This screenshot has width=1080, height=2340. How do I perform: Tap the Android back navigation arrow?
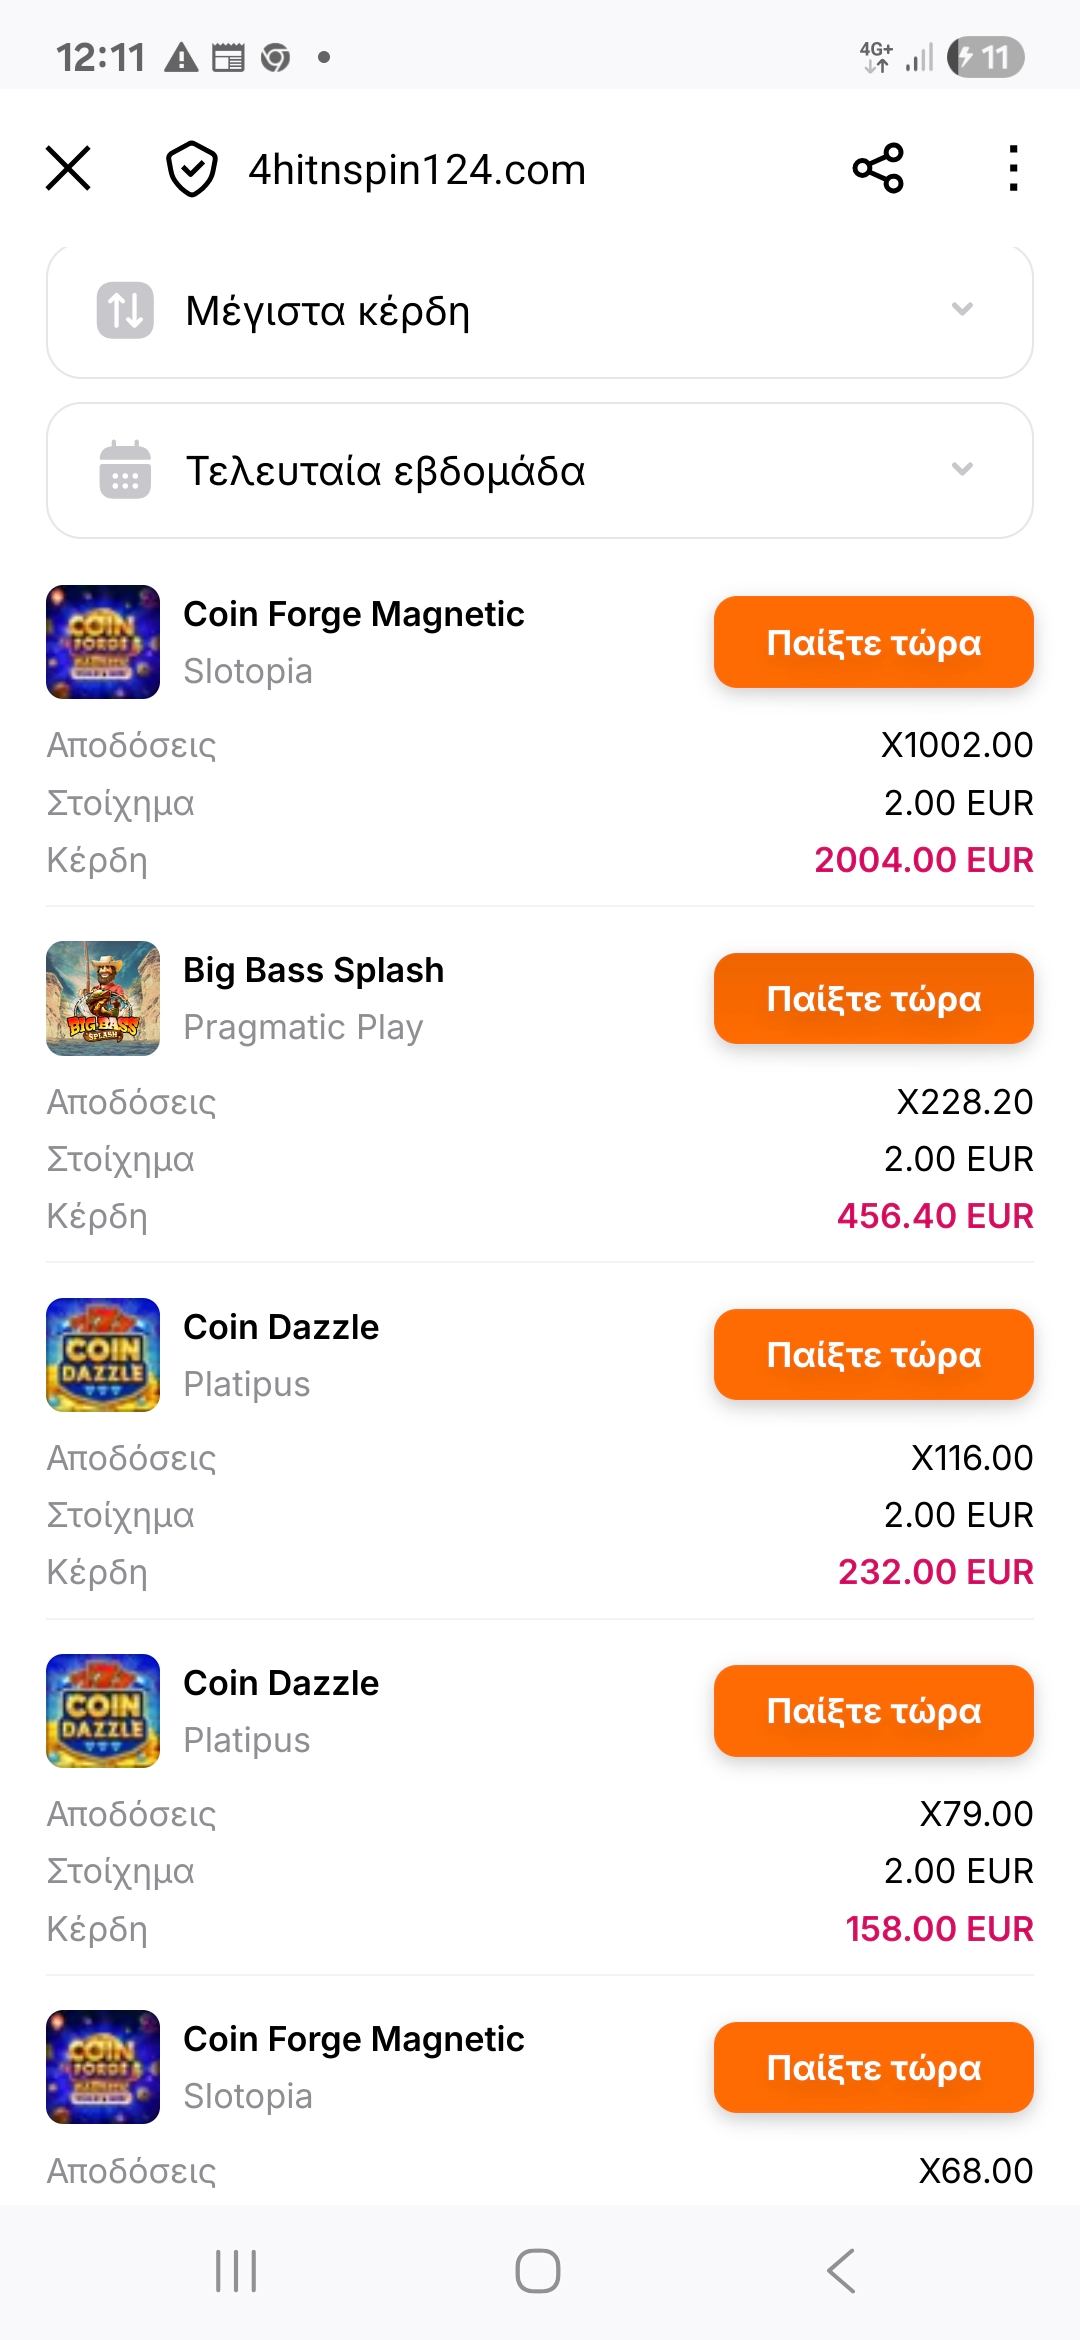coord(841,2271)
